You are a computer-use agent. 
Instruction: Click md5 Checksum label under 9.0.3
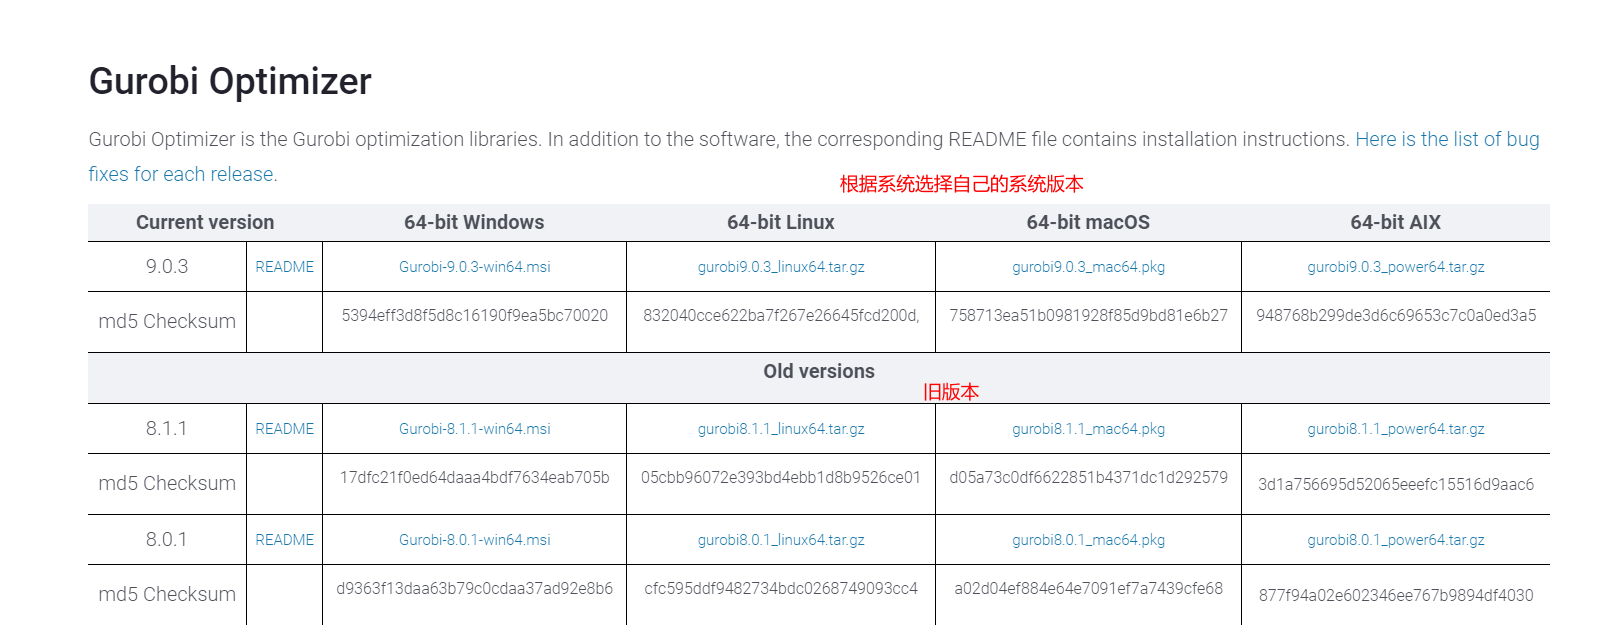167,322
